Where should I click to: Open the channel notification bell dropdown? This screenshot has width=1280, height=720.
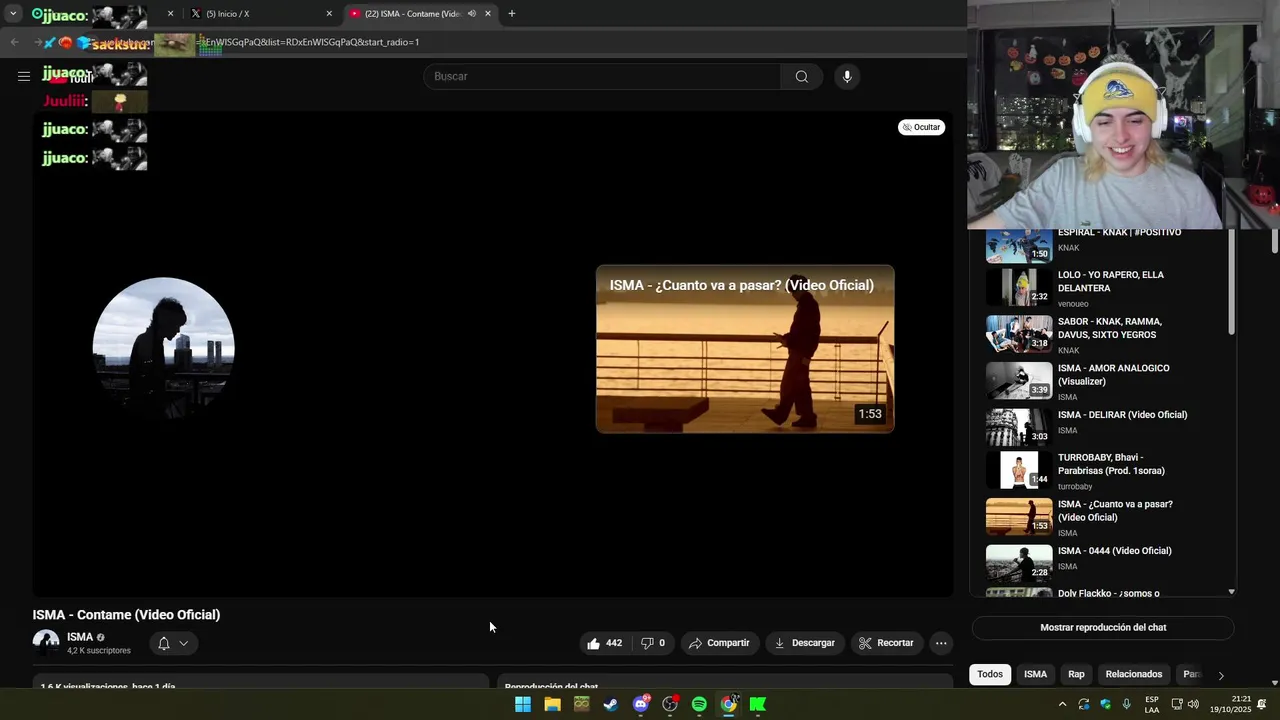click(x=173, y=643)
